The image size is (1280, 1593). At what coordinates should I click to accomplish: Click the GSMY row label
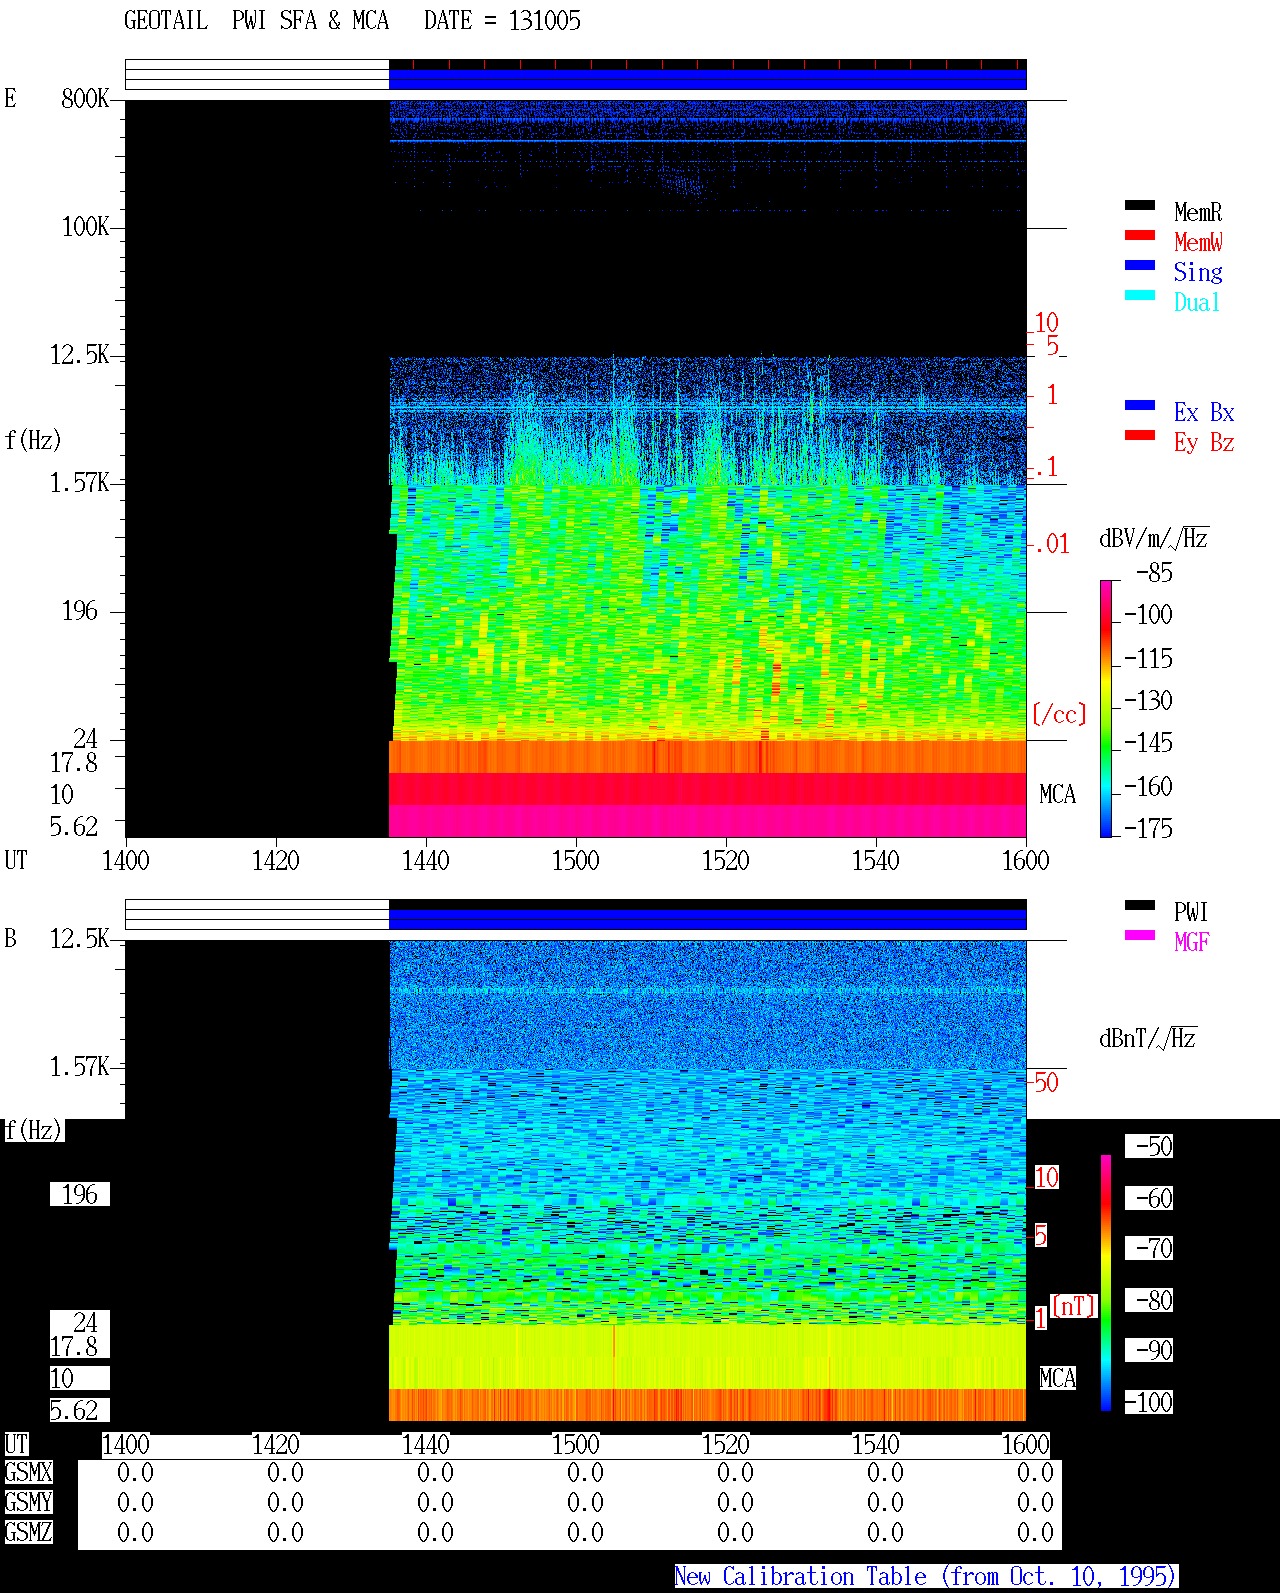tap(29, 1502)
